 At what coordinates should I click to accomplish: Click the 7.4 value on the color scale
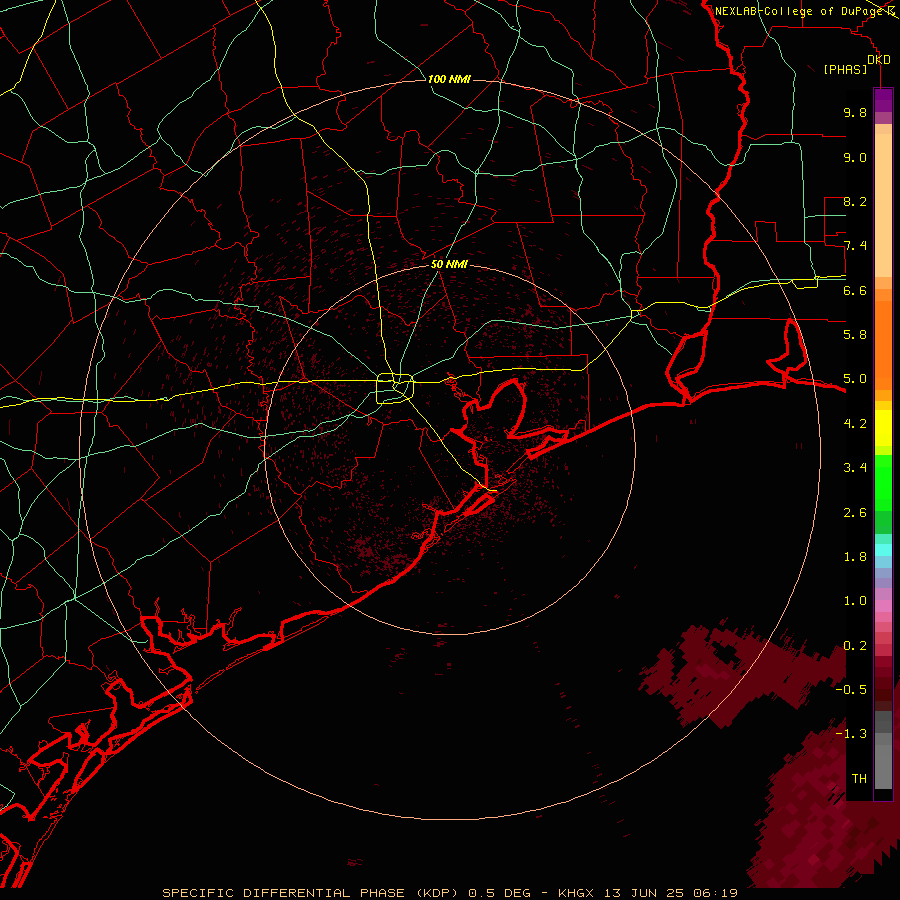click(855, 246)
